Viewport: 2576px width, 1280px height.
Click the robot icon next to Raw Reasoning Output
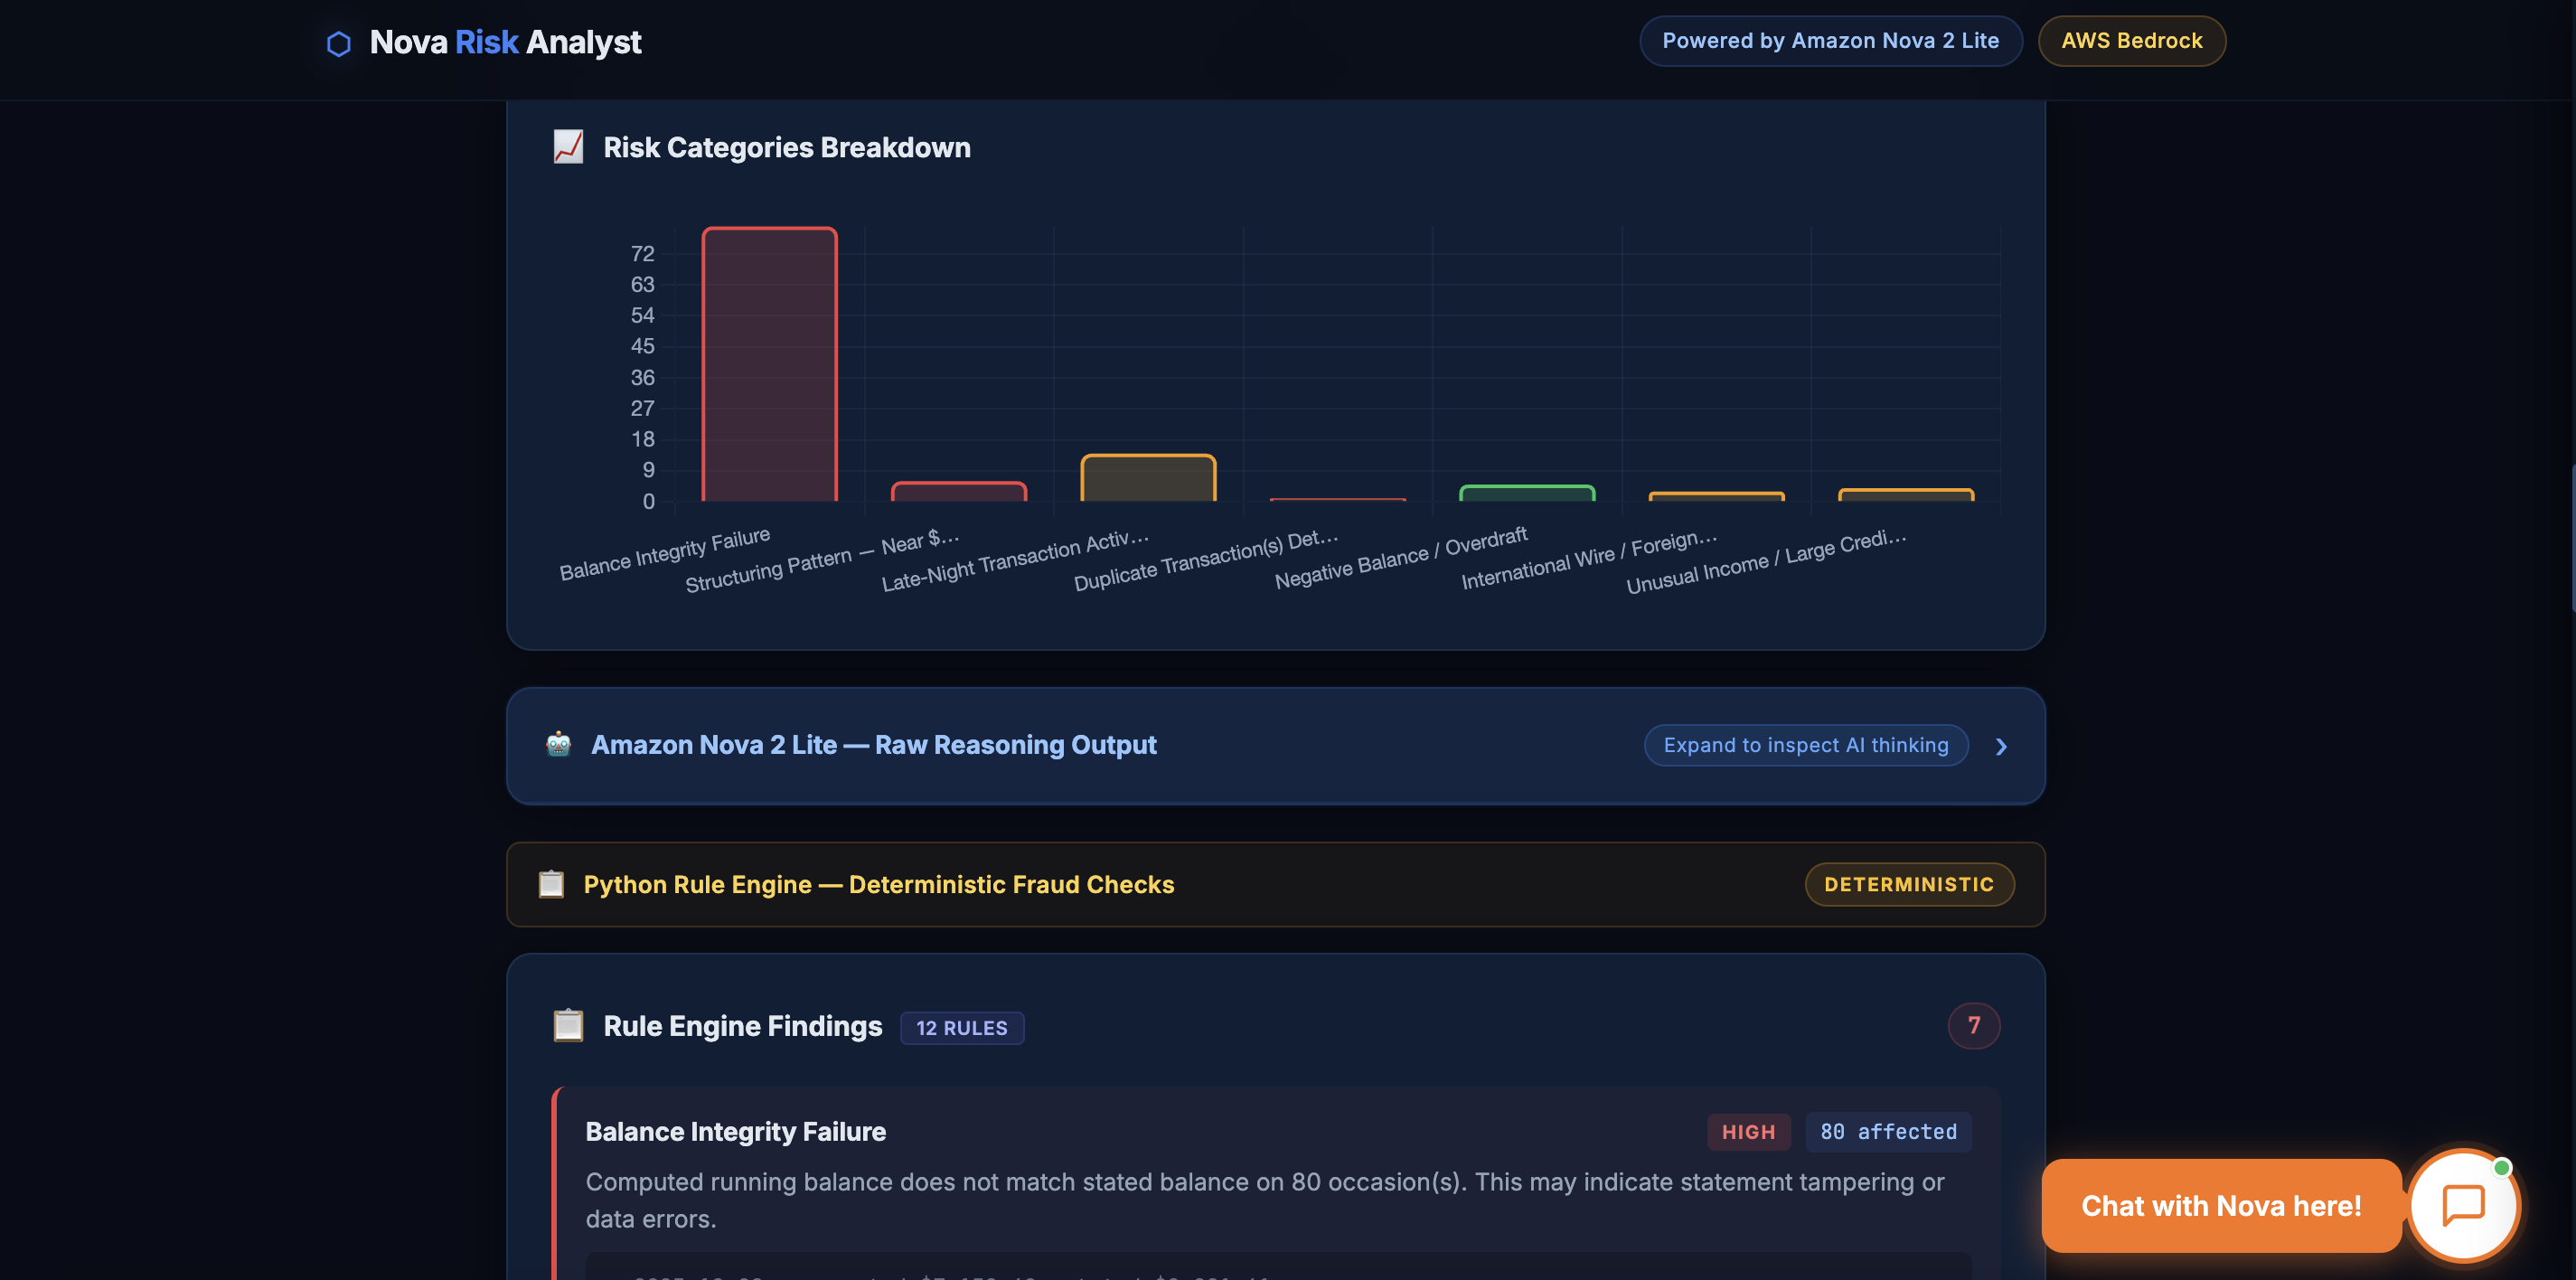558,744
